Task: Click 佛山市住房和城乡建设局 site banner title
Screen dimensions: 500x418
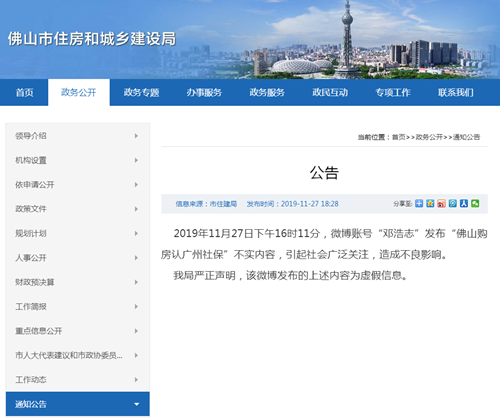Action: [x=92, y=39]
